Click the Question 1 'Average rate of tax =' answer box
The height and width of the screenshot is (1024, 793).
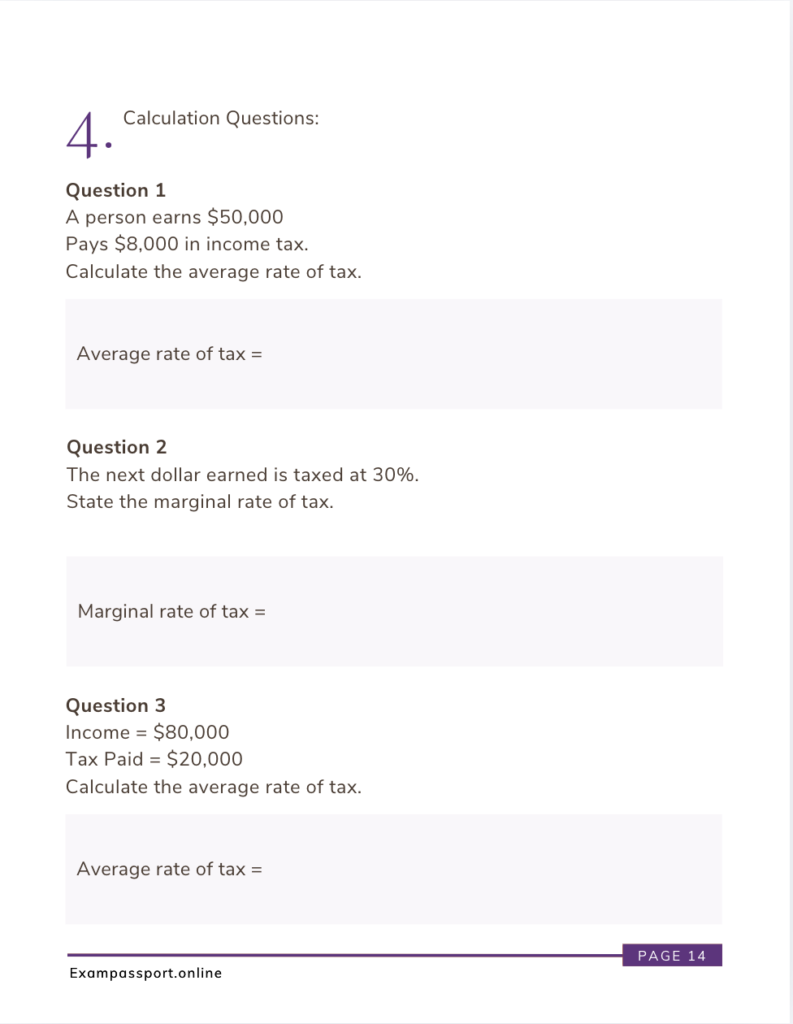point(394,354)
